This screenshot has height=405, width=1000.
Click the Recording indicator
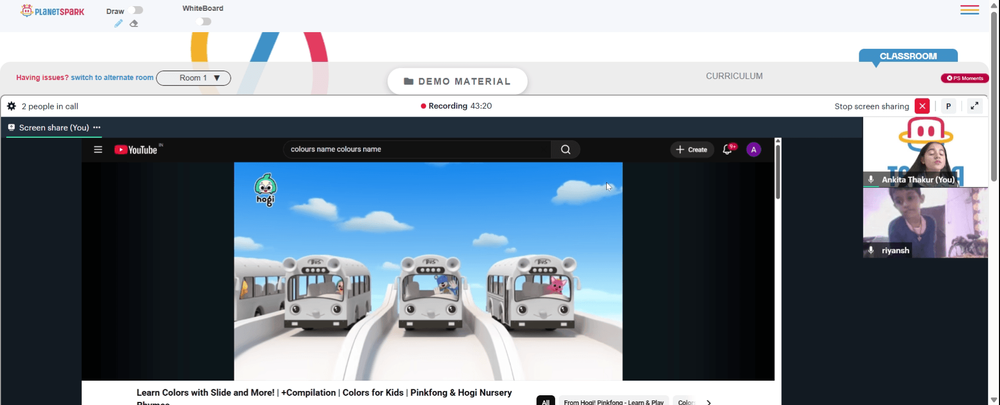point(456,106)
